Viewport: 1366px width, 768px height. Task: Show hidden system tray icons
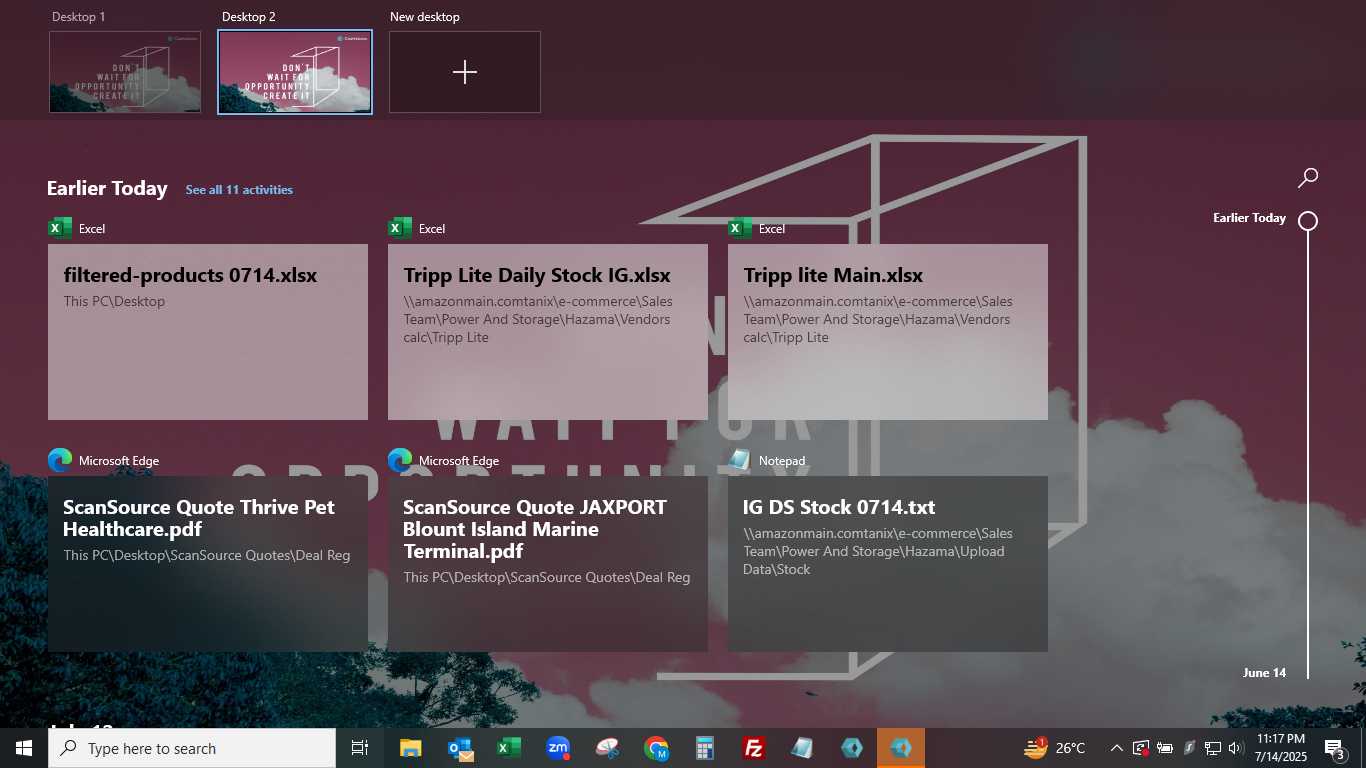tap(1116, 748)
